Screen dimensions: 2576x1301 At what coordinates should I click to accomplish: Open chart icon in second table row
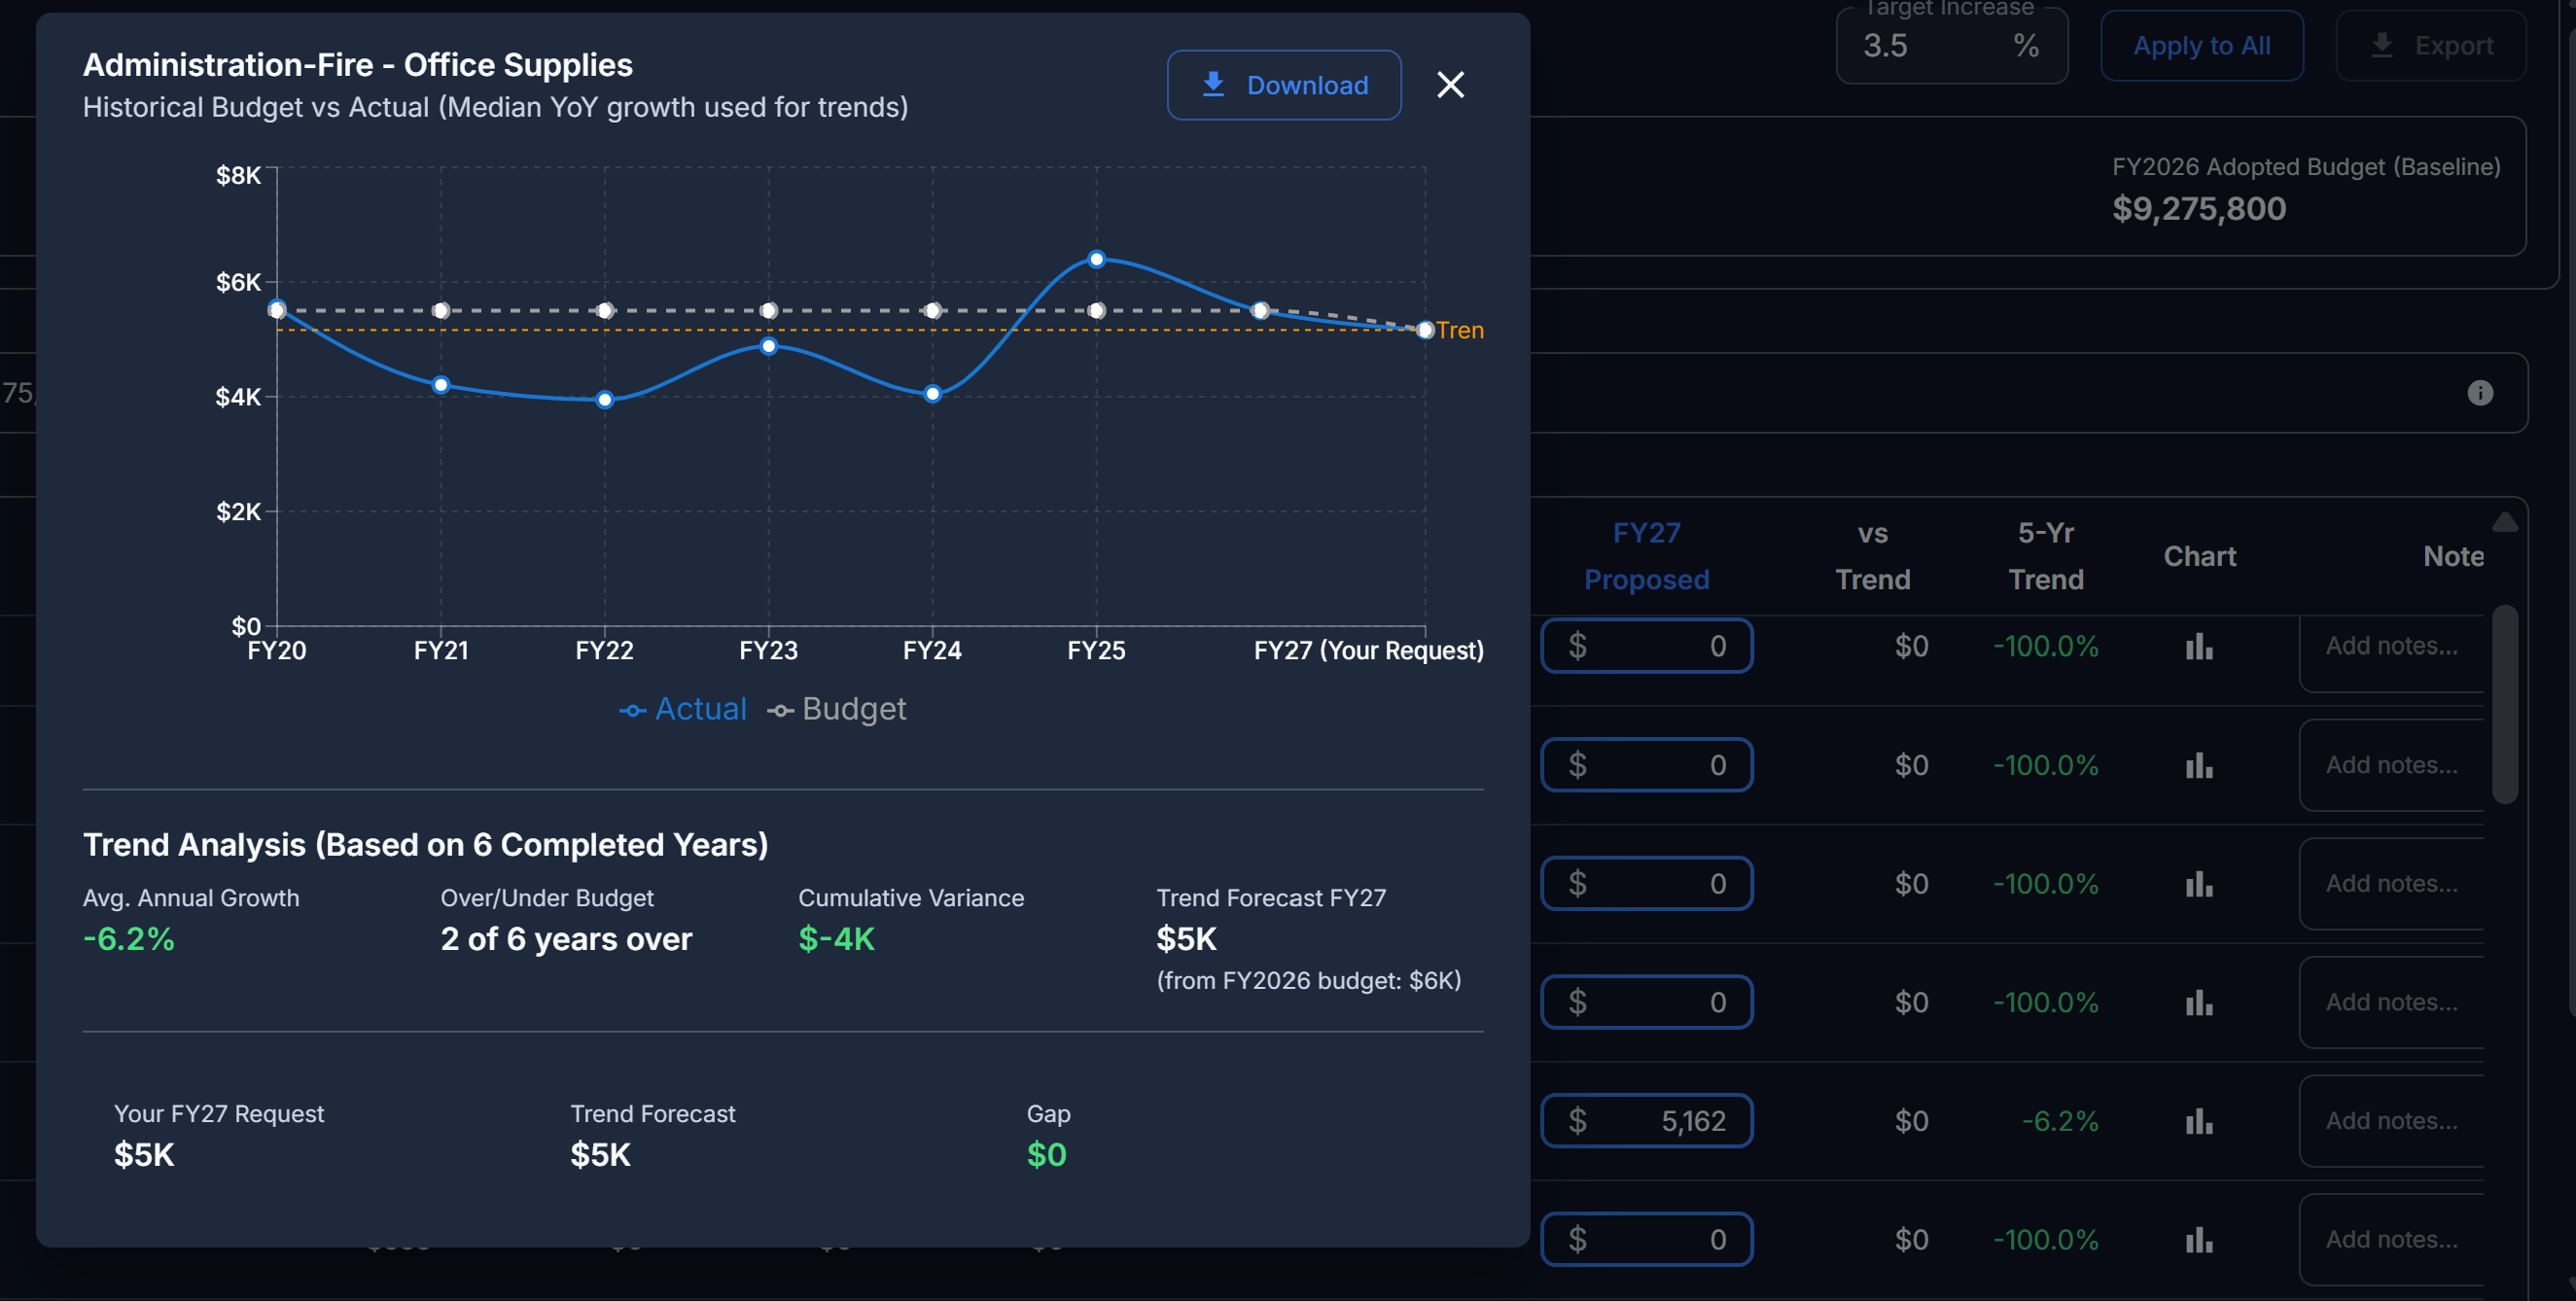2198,766
